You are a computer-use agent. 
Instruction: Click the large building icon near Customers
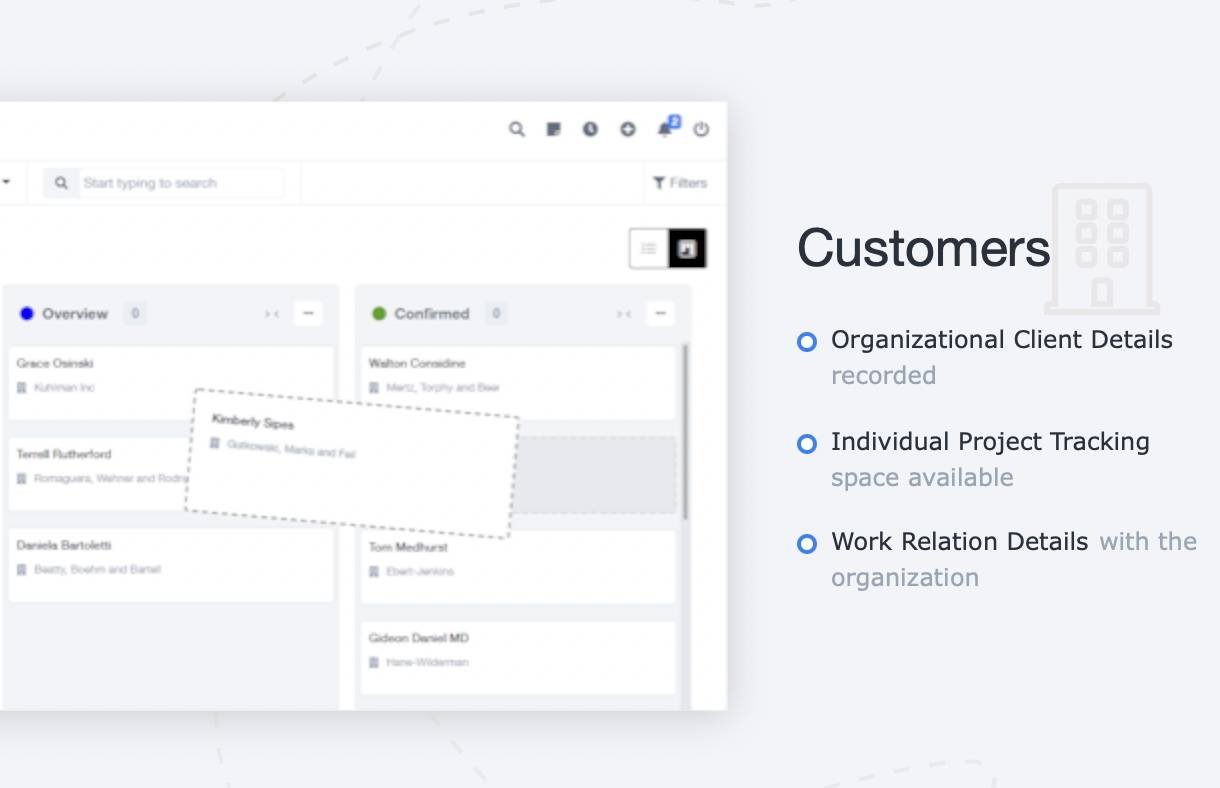[x=1101, y=248]
